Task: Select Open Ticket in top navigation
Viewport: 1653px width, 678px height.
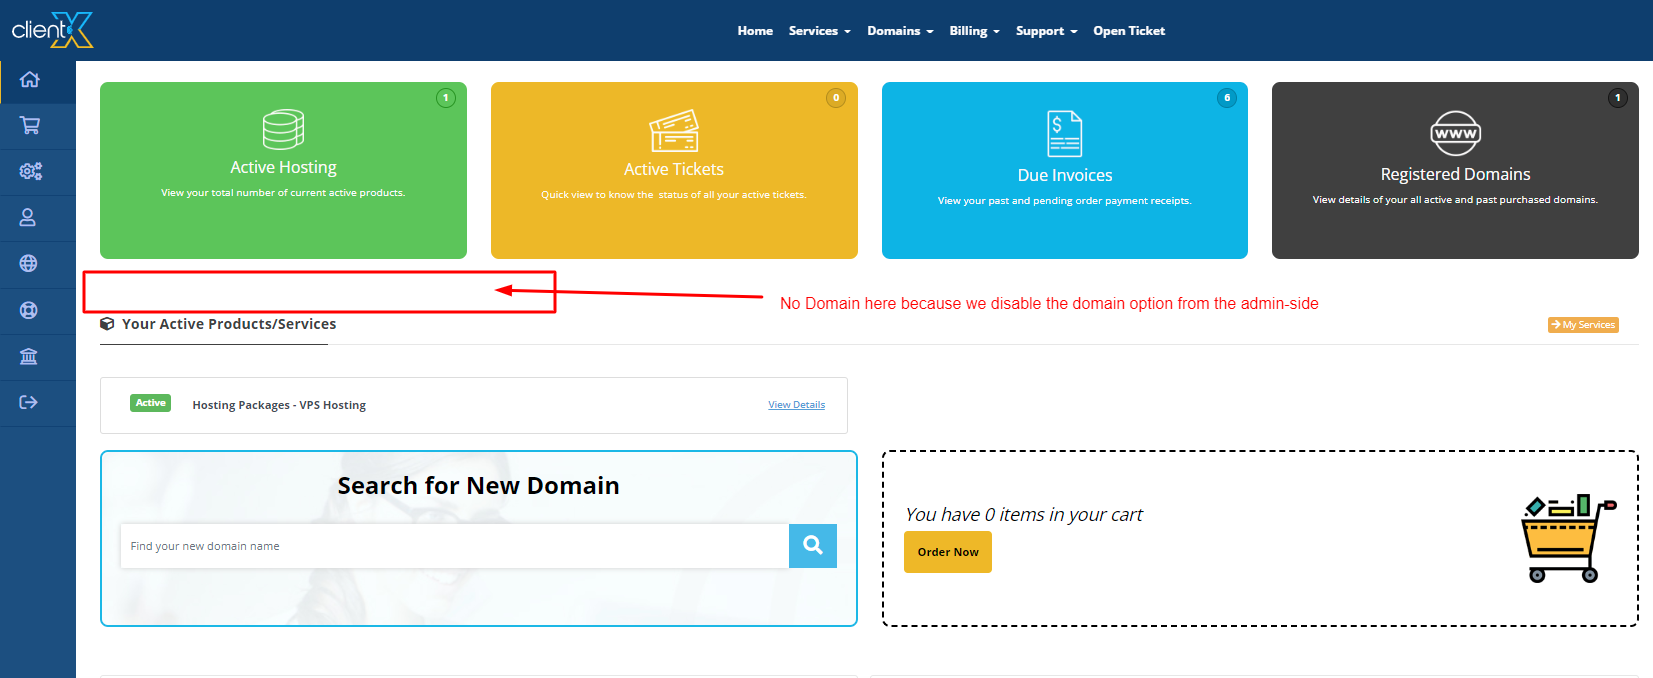Action: 1129,31
